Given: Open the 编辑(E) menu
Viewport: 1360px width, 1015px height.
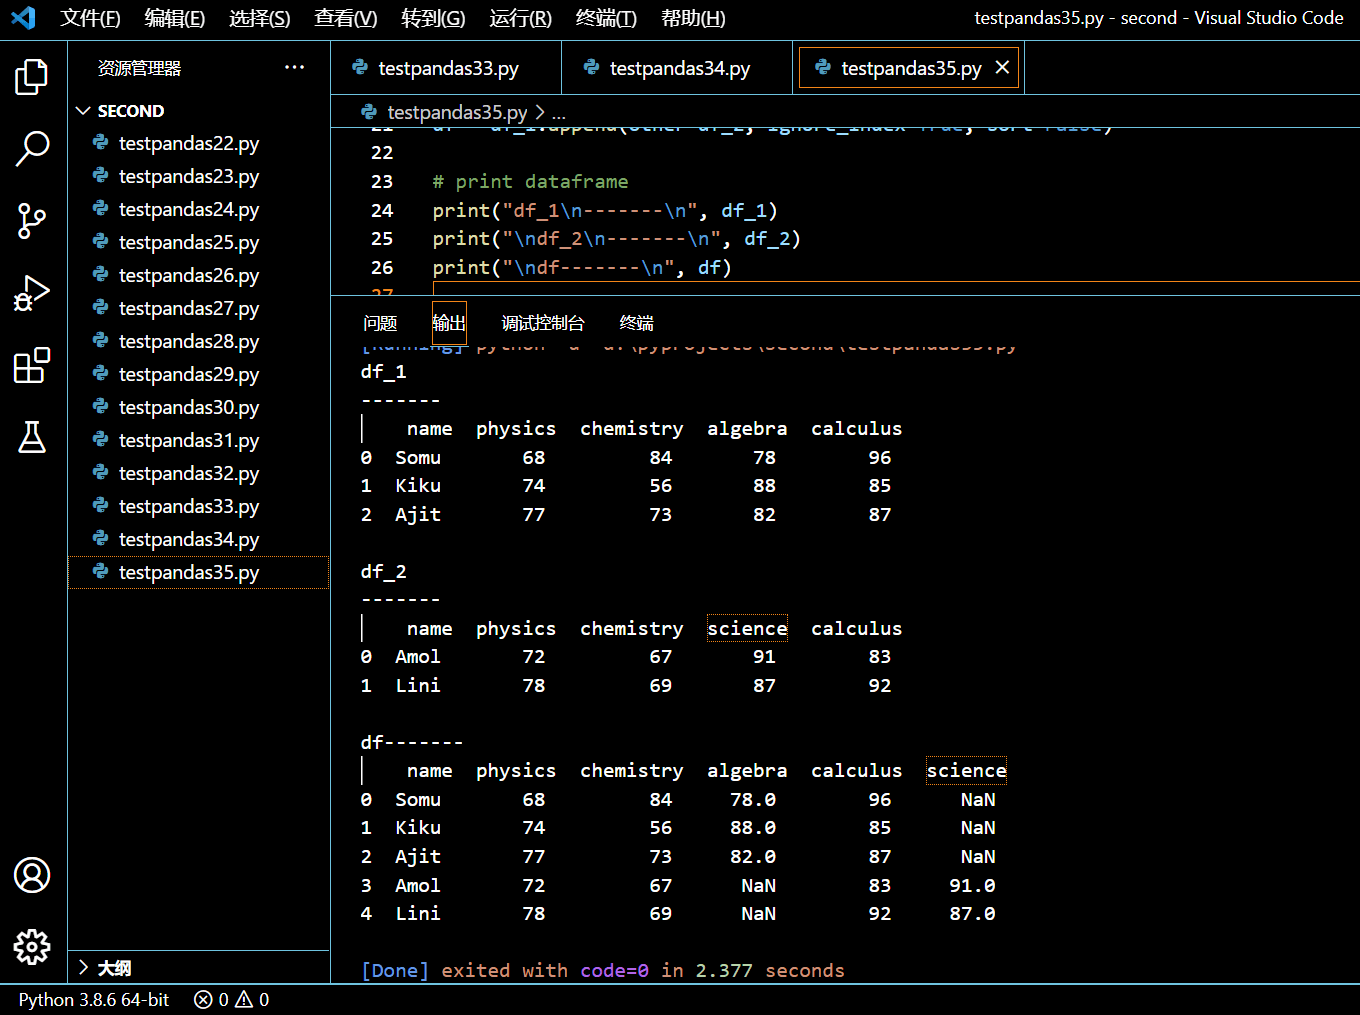Looking at the screenshot, I should (175, 18).
